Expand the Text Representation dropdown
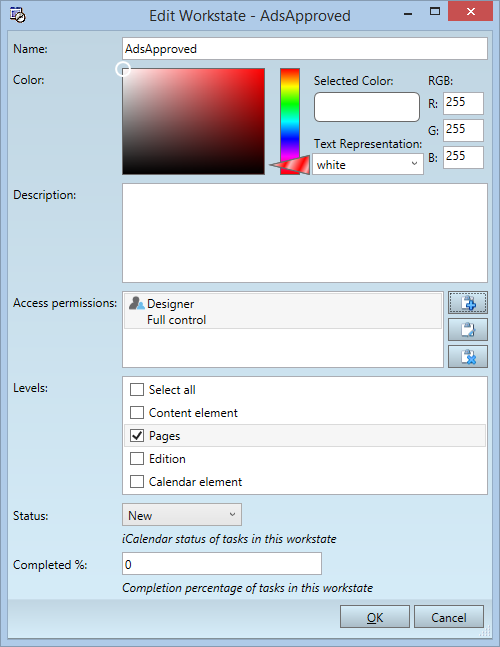This screenshot has height=647, width=500. 368,164
